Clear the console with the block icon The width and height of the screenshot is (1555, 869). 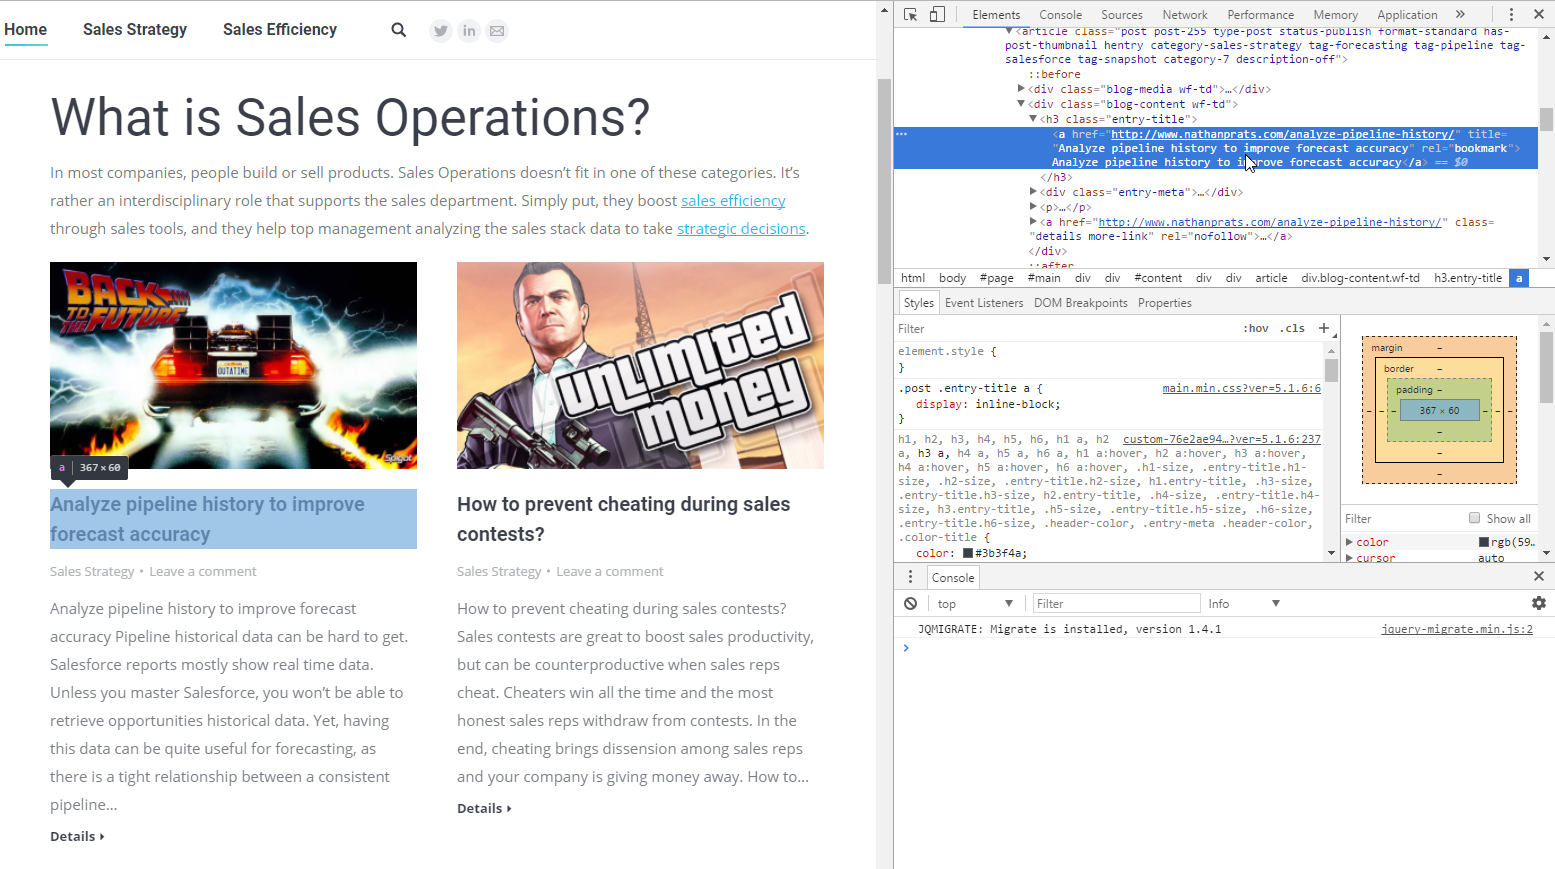click(911, 604)
